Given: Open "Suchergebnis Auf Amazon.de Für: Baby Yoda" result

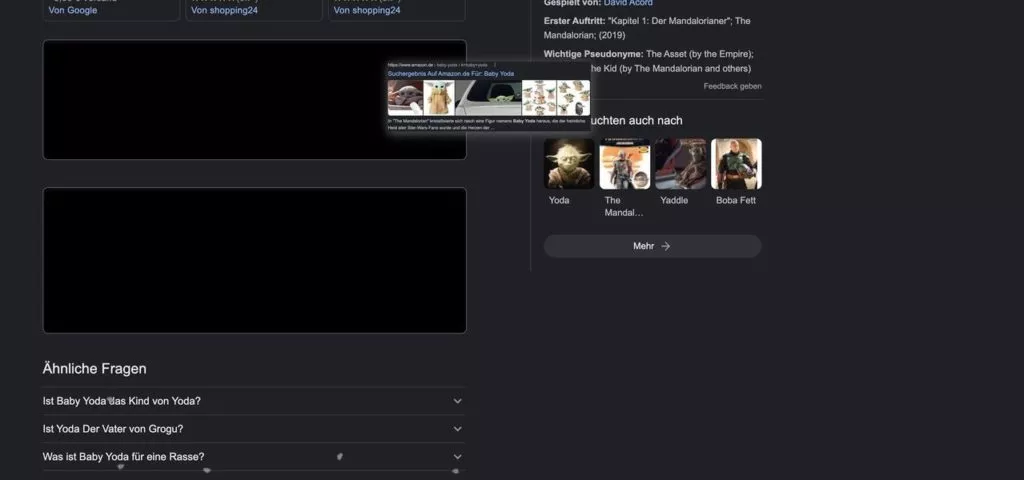Looking at the screenshot, I should pos(451,74).
